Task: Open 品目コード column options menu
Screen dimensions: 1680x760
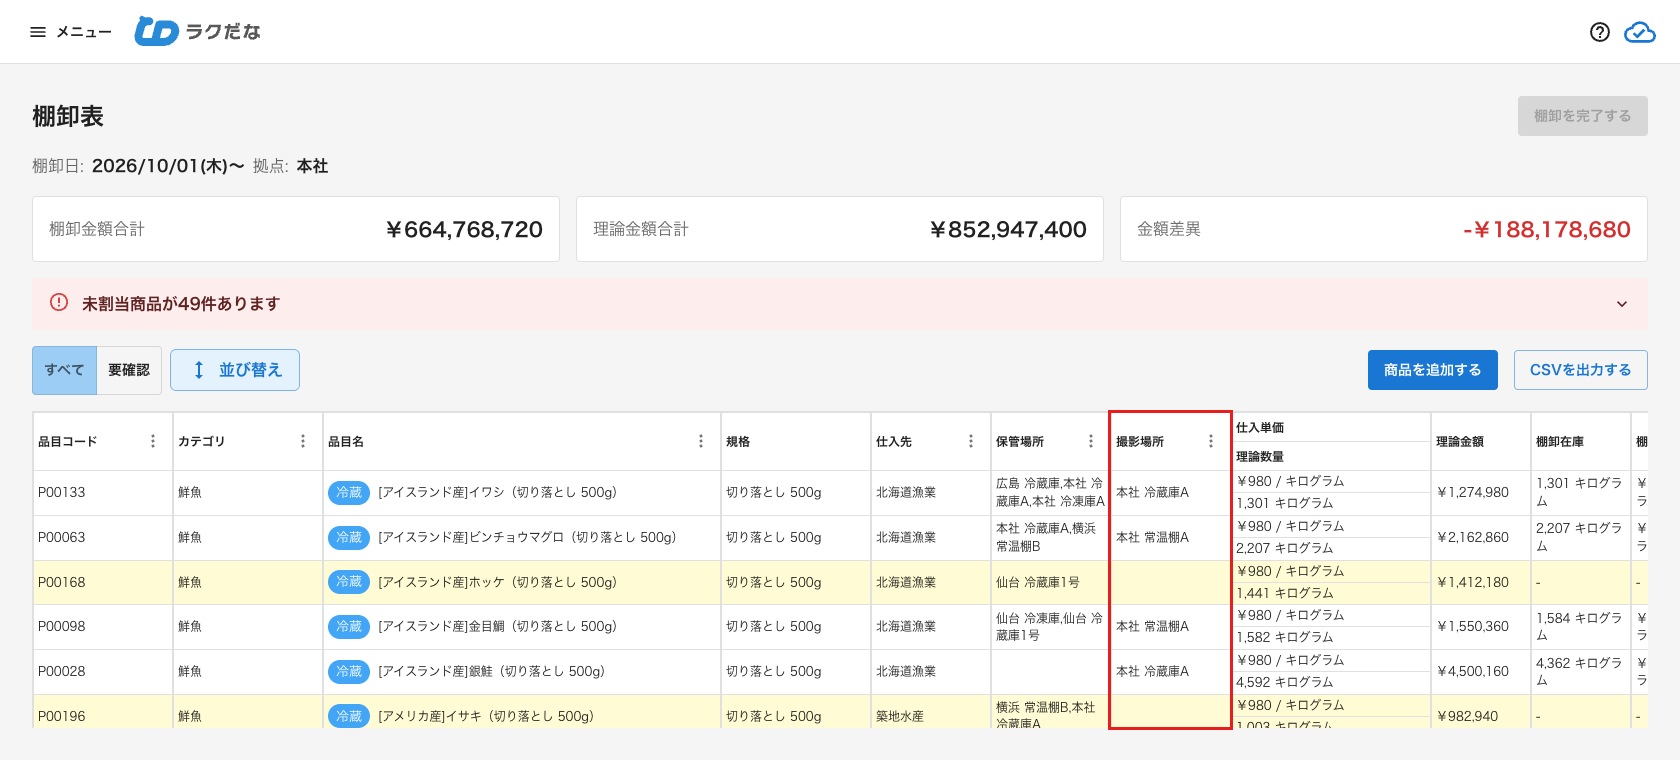Action: click(153, 441)
